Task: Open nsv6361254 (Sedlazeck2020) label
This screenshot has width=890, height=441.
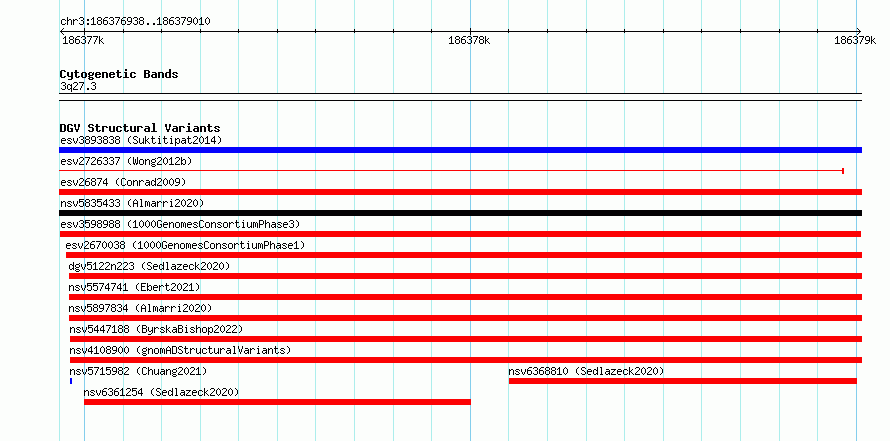Action: (x=161, y=392)
